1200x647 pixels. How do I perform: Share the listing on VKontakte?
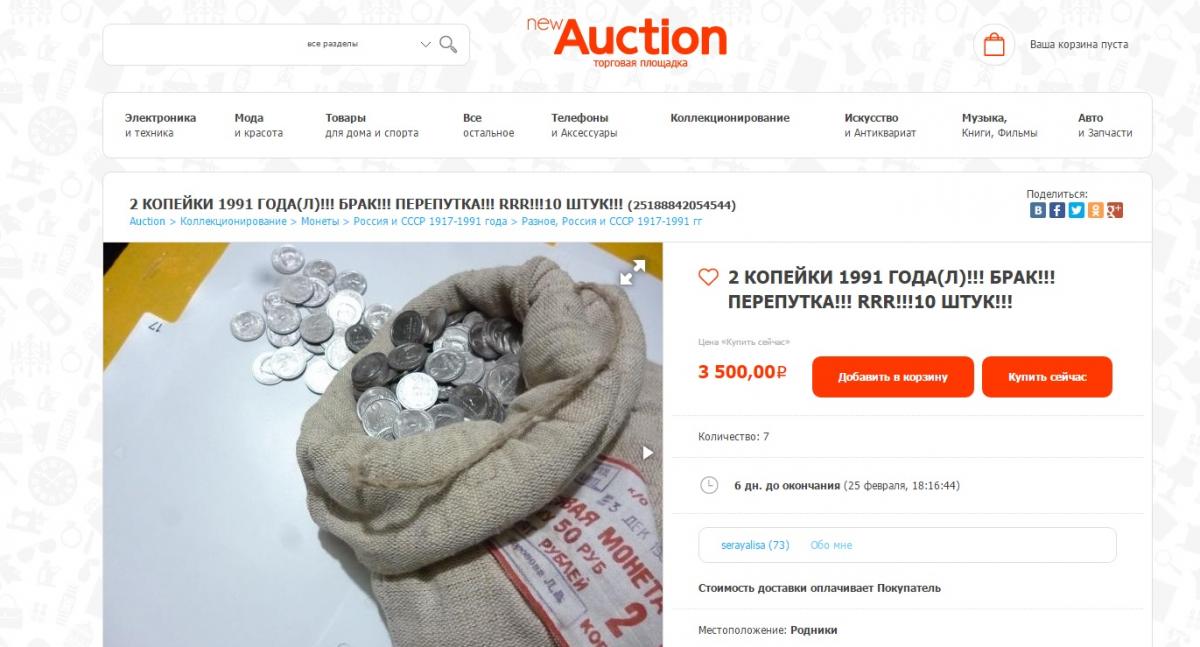point(1039,210)
